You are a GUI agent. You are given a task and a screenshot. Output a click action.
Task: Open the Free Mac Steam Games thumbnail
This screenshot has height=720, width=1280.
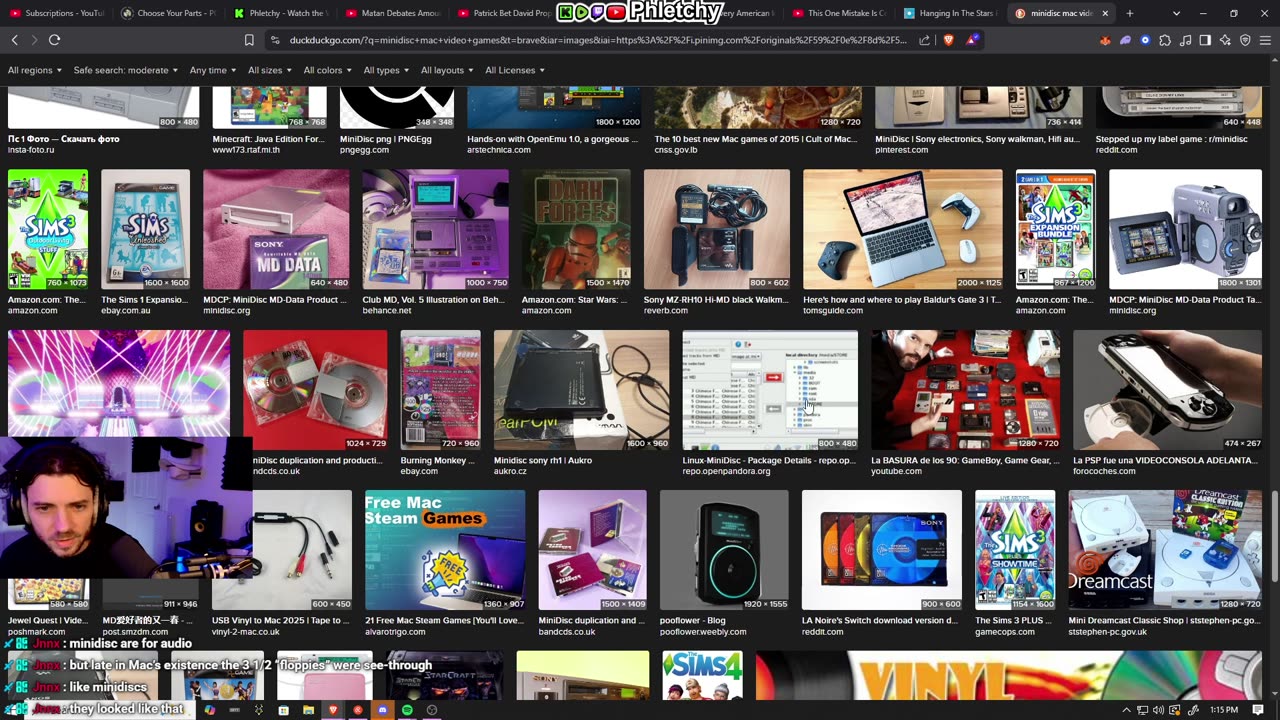[445, 550]
